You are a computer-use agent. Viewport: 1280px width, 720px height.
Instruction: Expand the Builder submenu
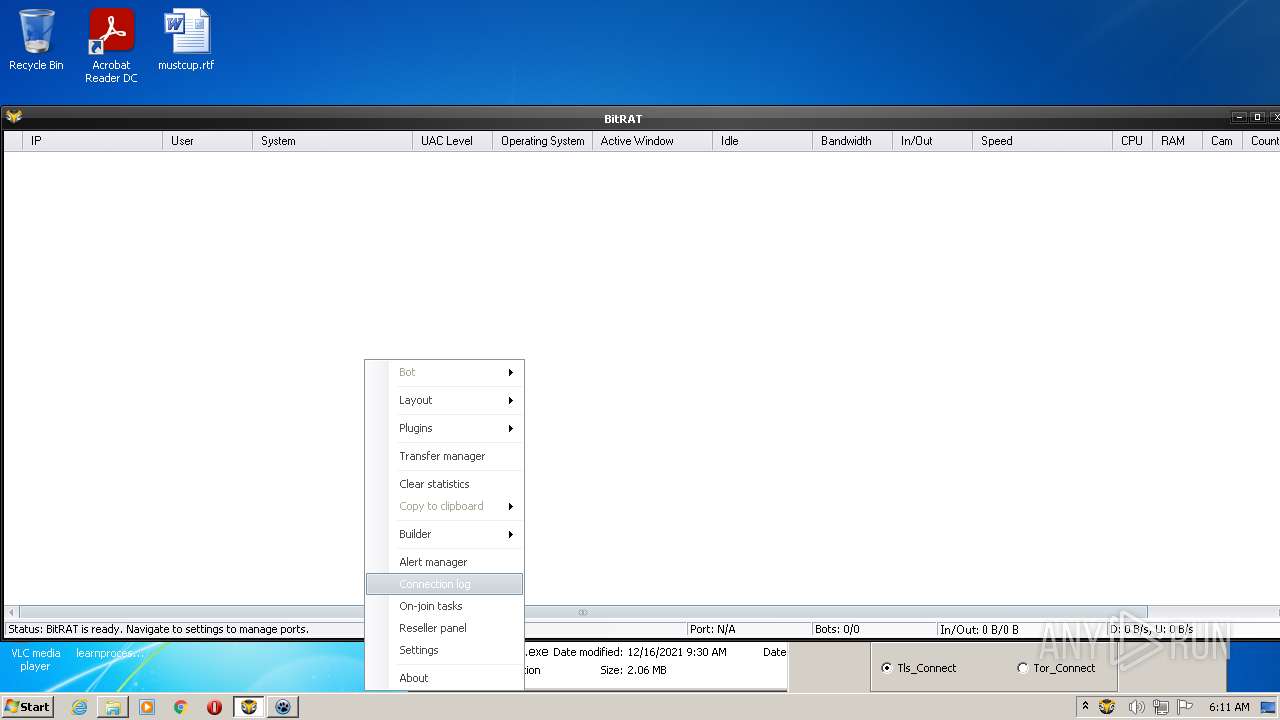(x=445, y=534)
